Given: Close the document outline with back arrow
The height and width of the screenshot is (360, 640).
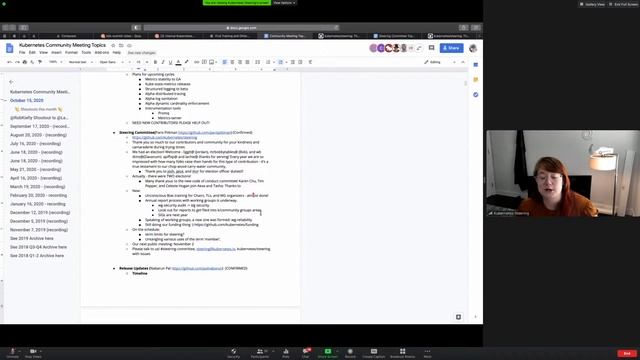Looking at the screenshot, I should 11,82.
